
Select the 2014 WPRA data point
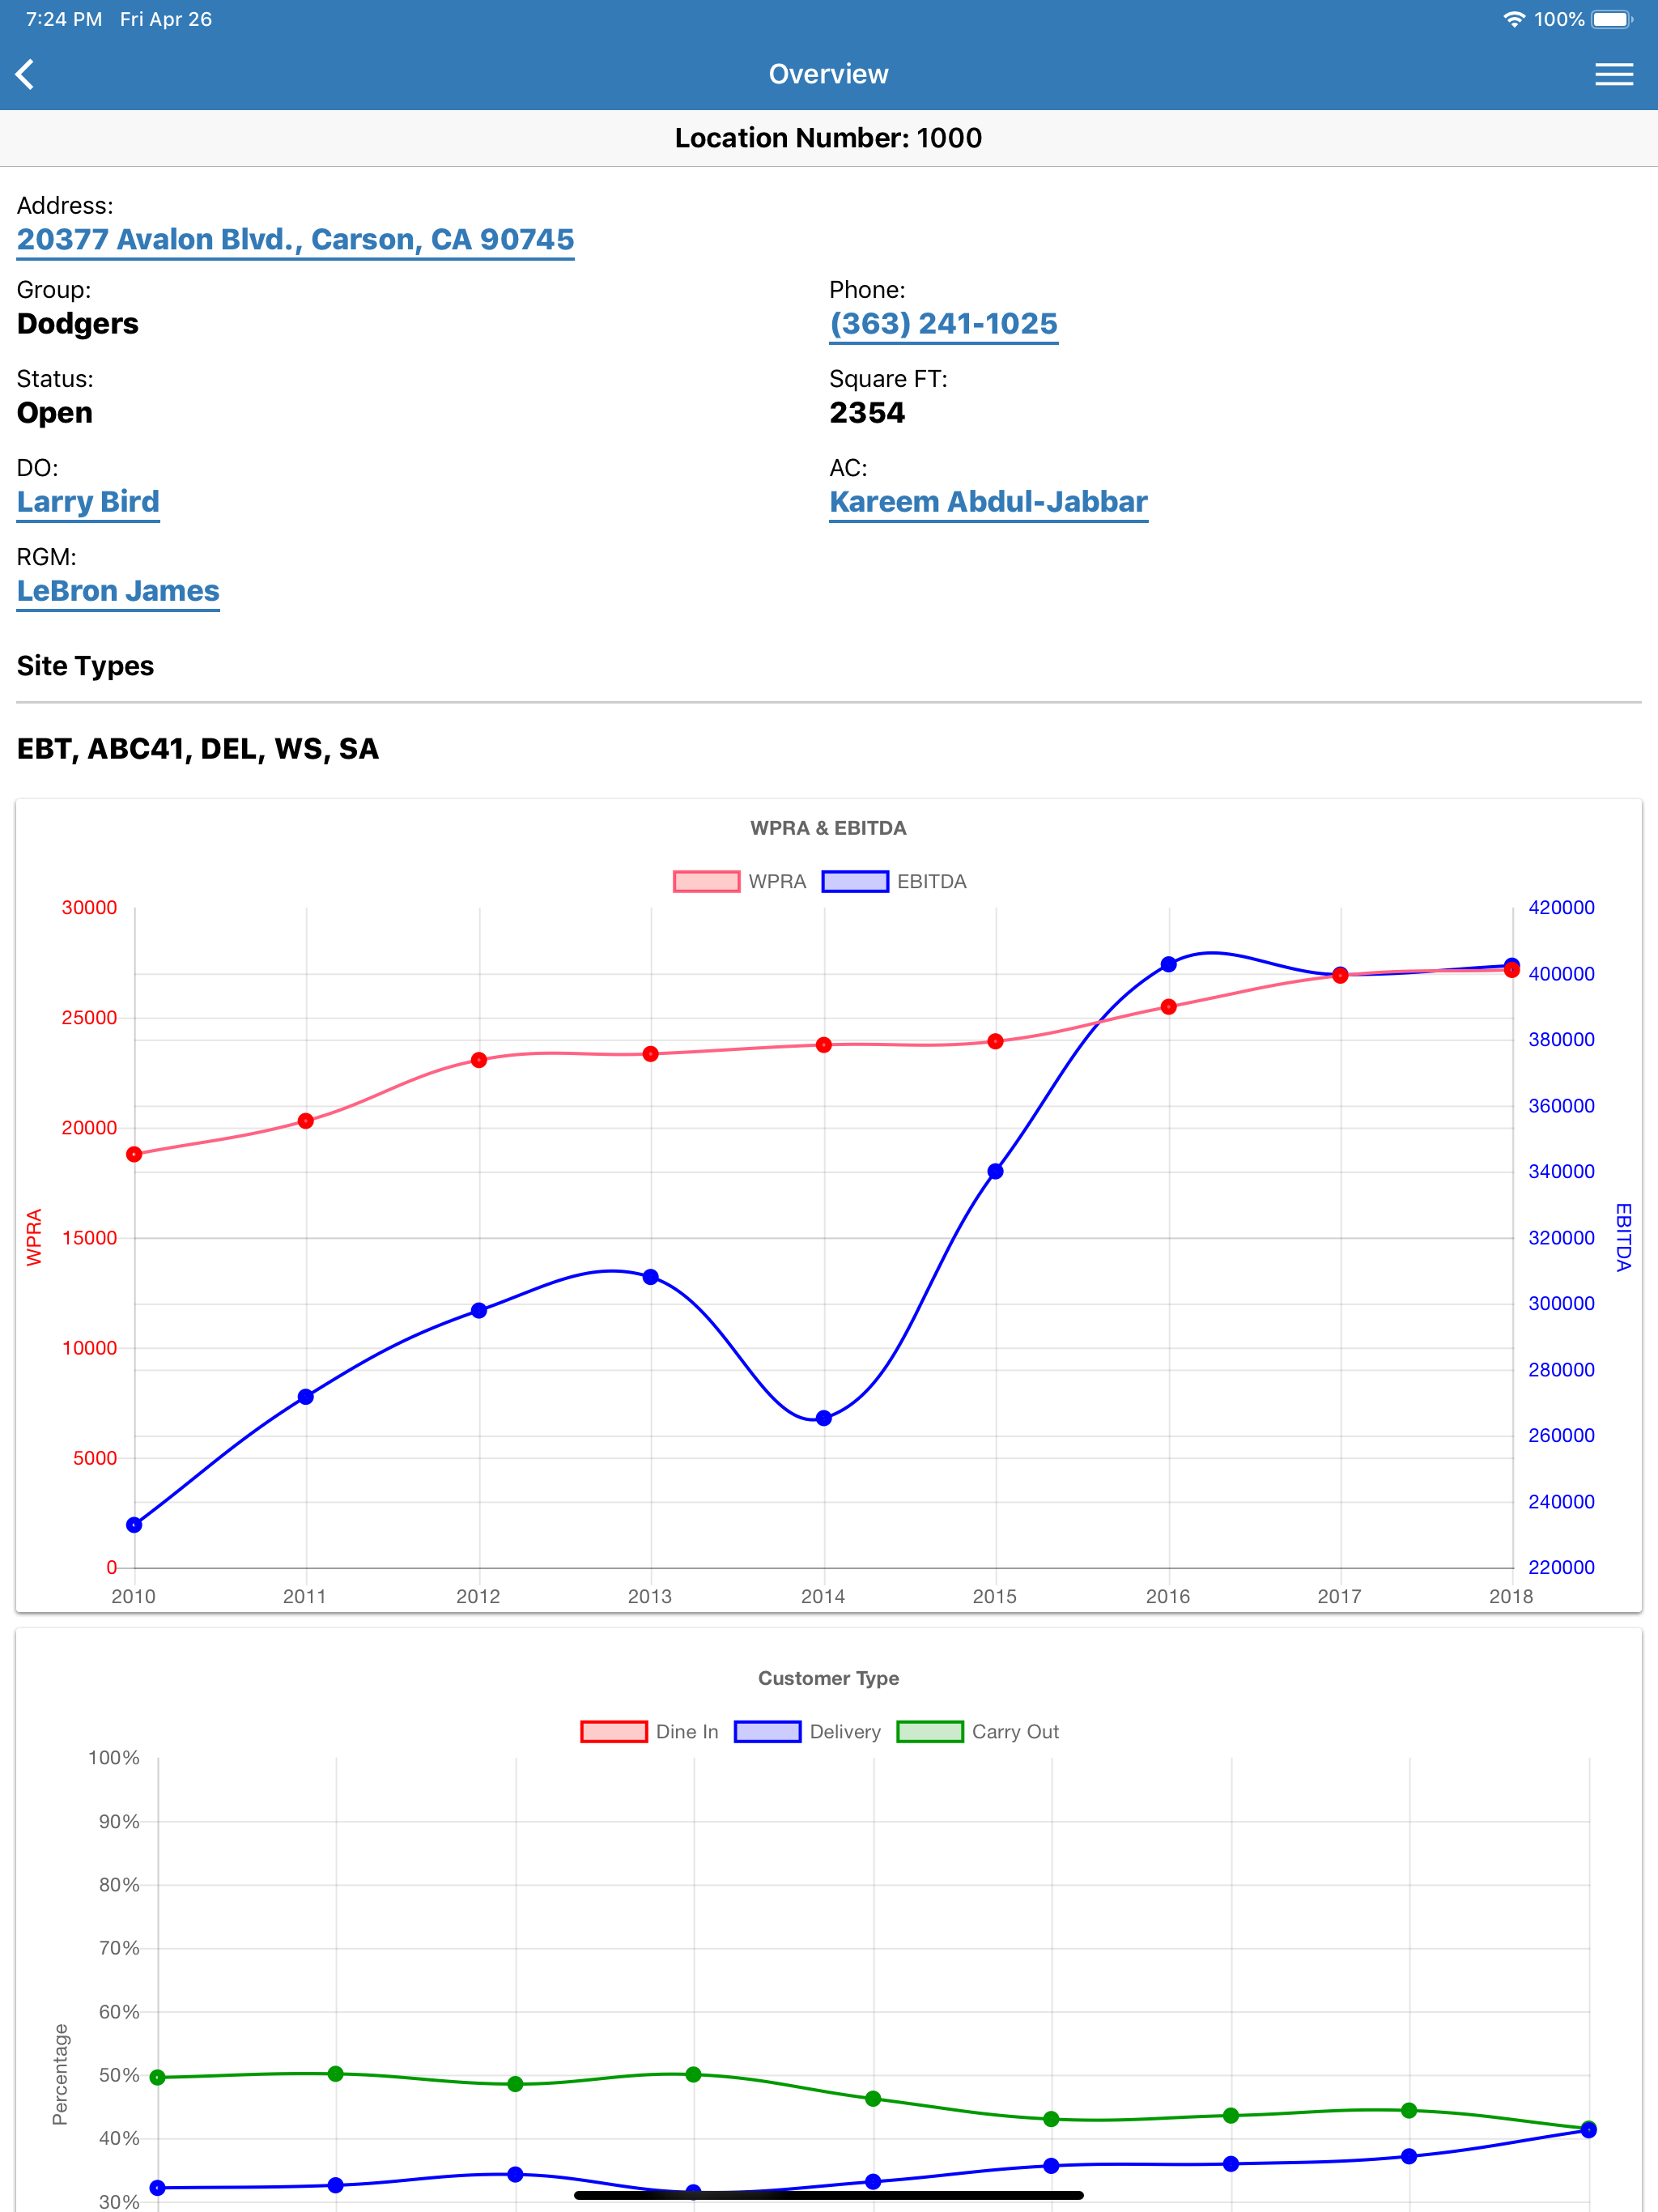824,1045
